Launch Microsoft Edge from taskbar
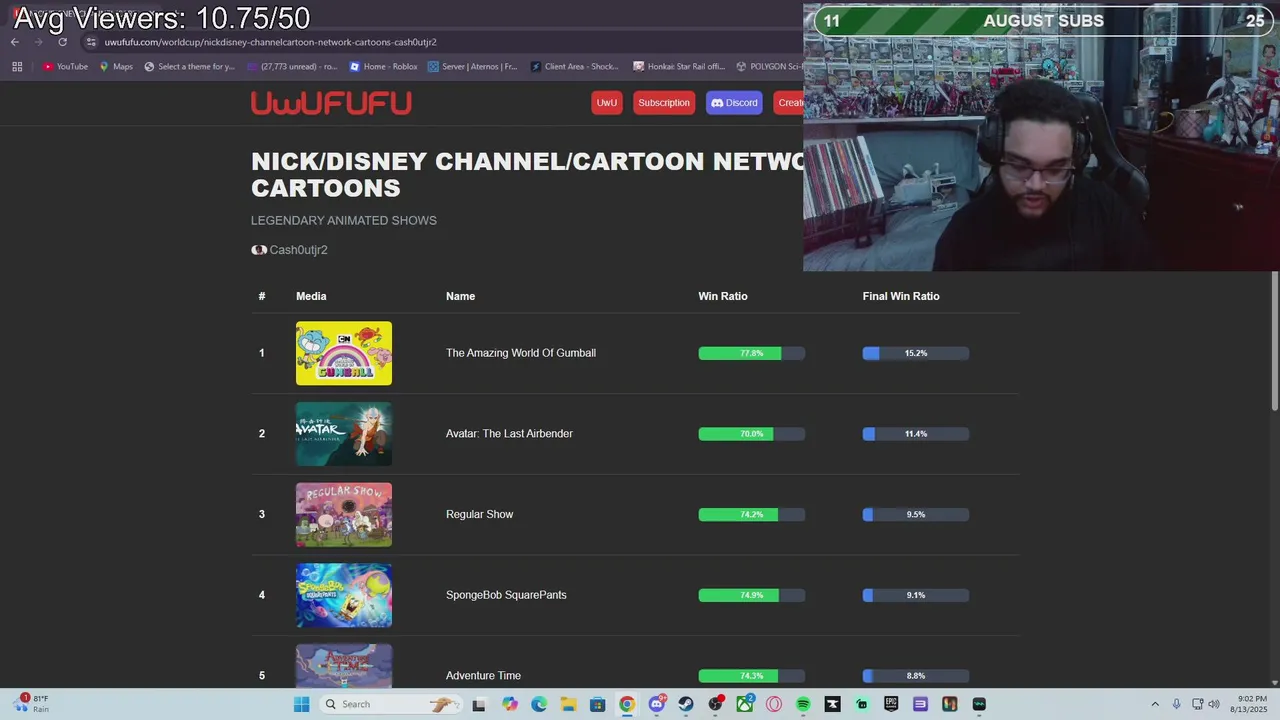Image resolution: width=1280 pixels, height=720 pixels. tap(539, 704)
